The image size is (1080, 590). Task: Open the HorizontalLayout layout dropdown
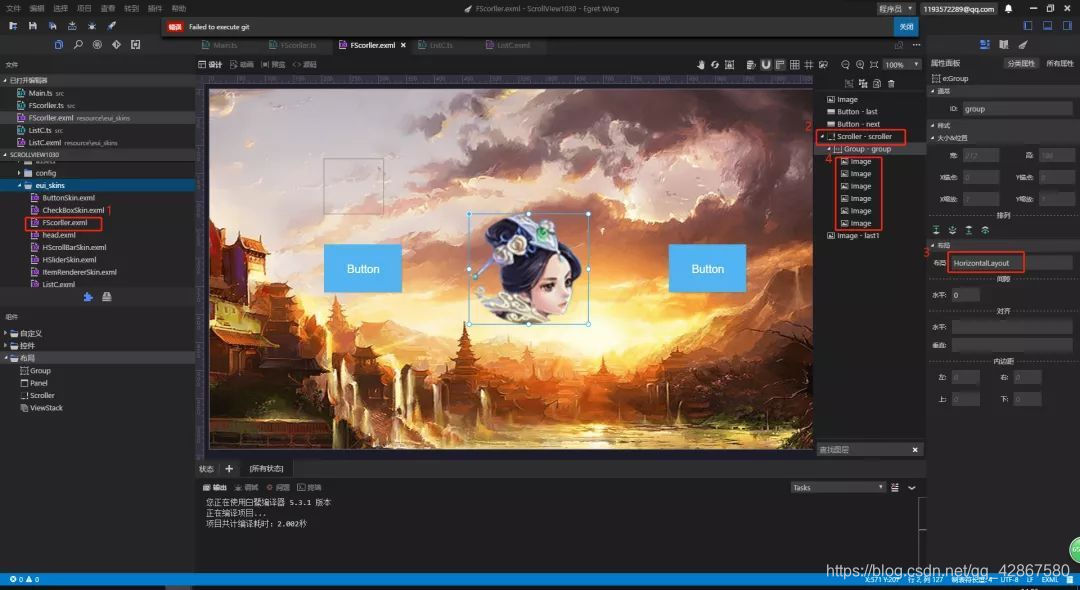click(x=1010, y=263)
